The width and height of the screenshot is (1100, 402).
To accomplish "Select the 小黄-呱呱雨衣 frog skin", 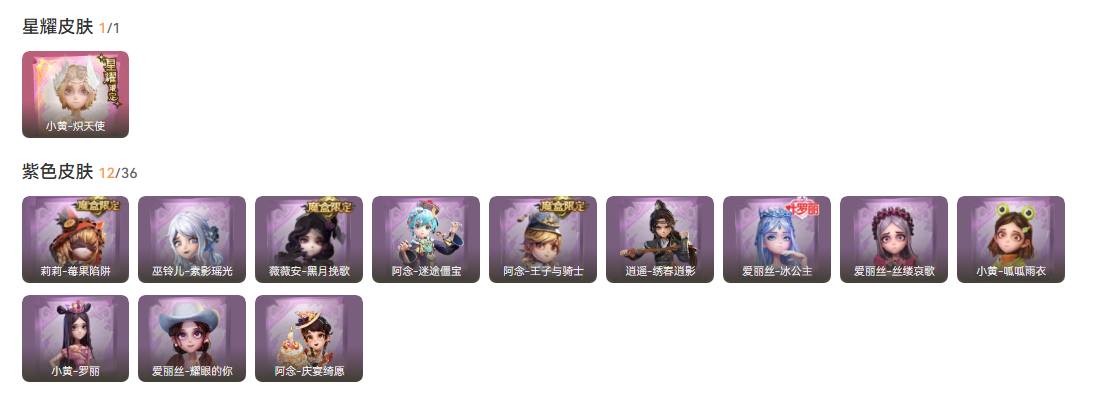I will 1011,239.
